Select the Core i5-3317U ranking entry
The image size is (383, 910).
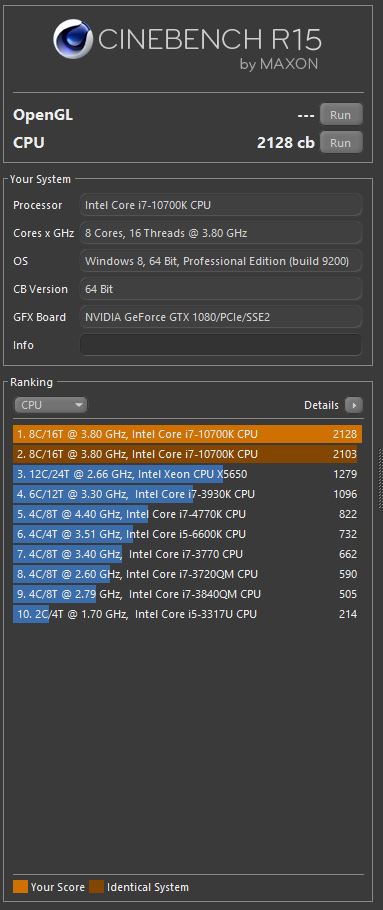[x=187, y=614]
